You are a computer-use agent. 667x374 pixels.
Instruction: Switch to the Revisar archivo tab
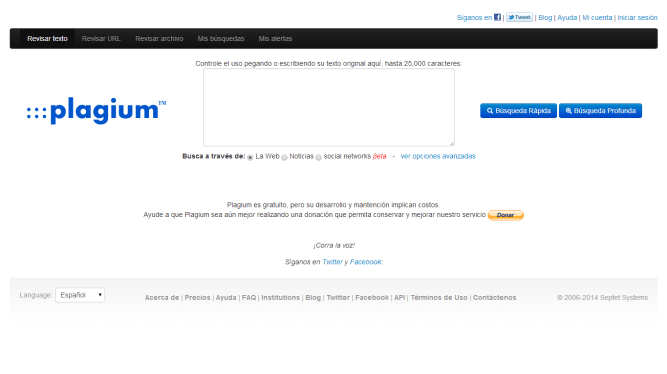coord(159,39)
